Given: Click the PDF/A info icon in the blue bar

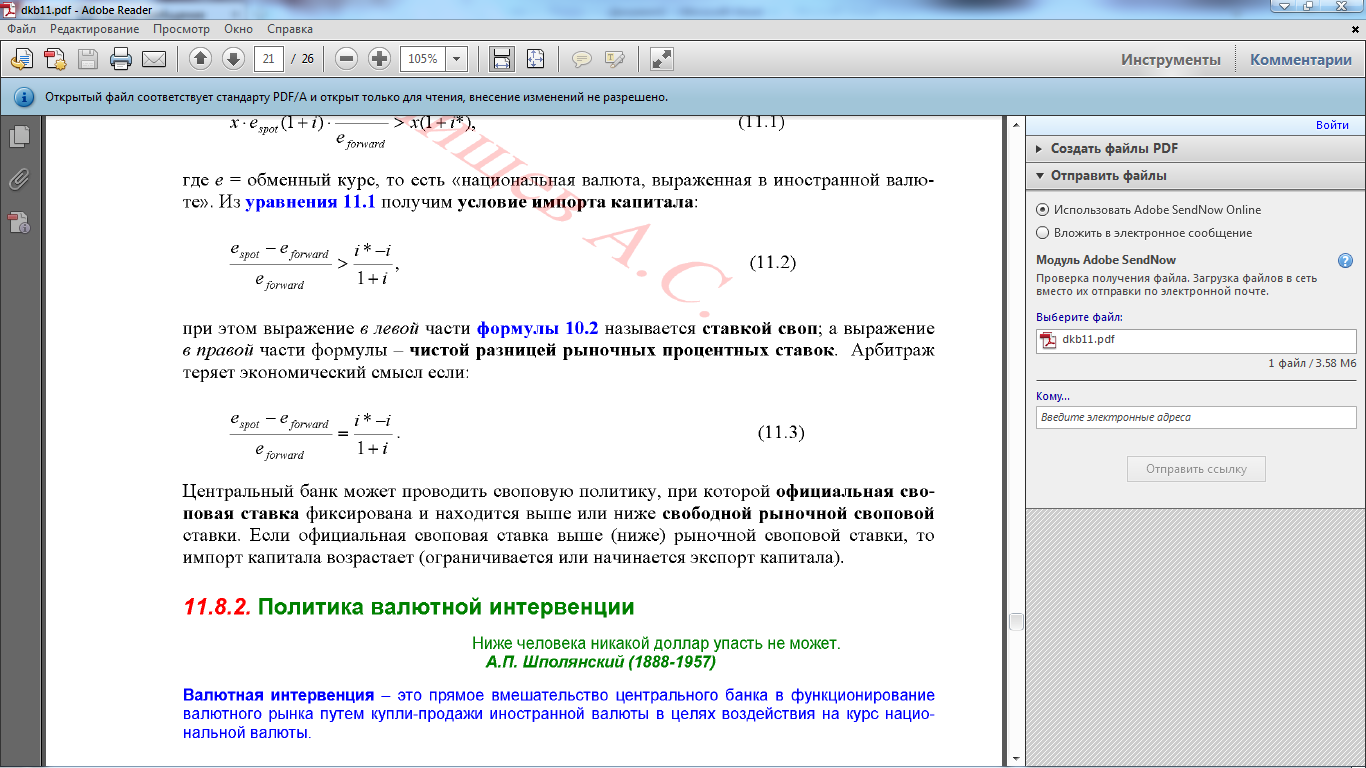Looking at the screenshot, I should [x=23, y=98].
